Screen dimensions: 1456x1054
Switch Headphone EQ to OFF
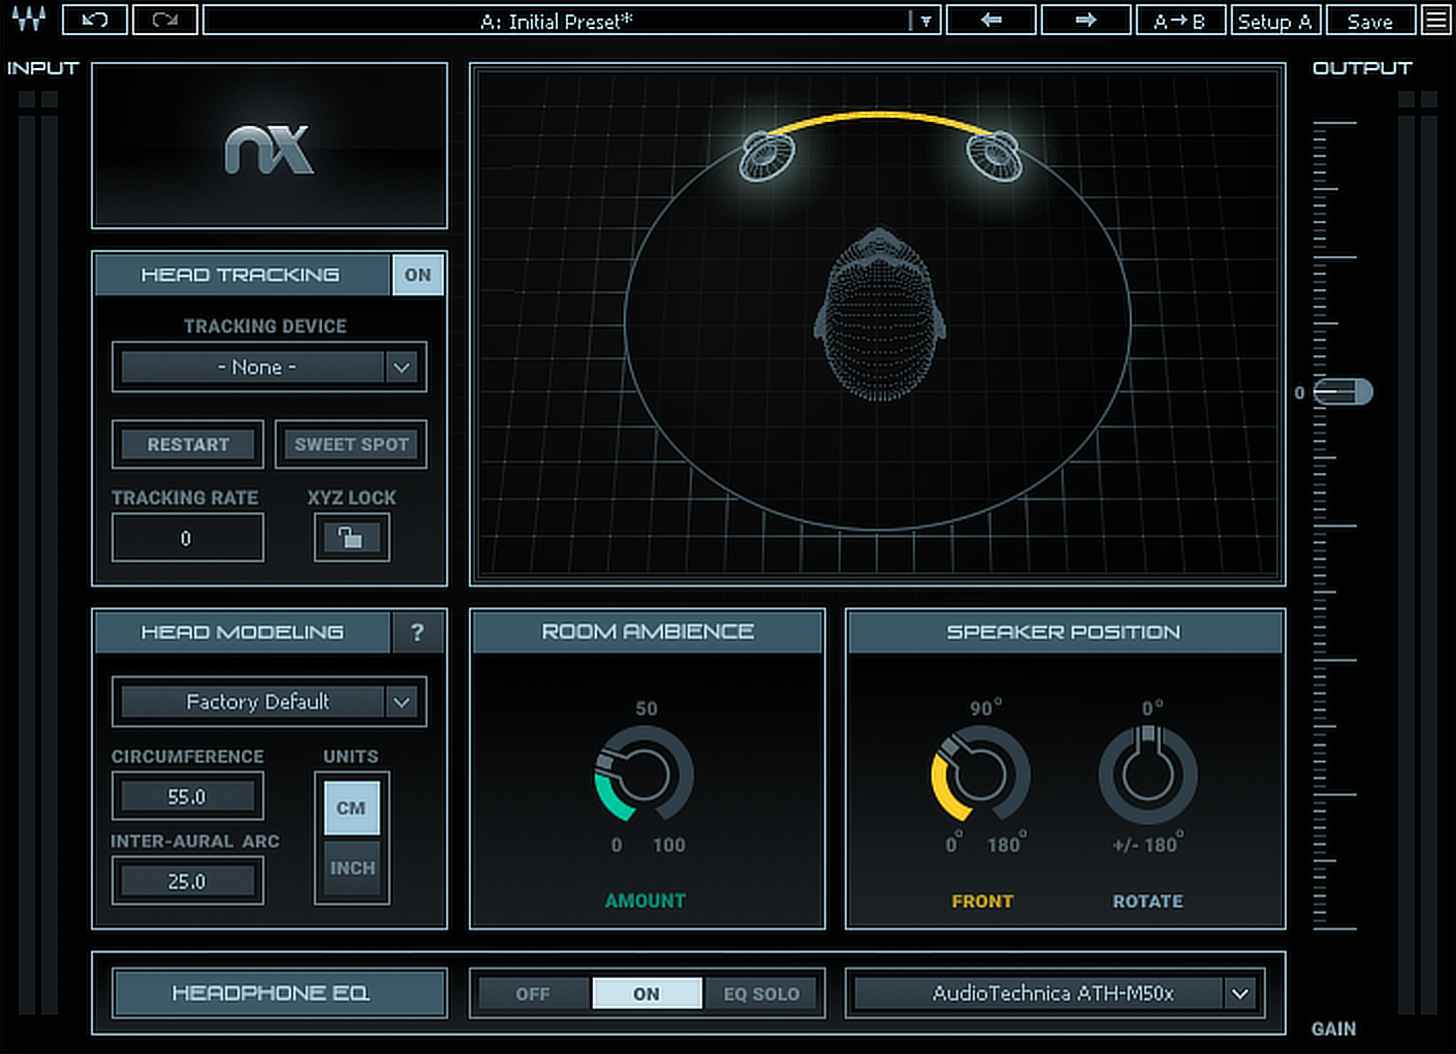coord(532,993)
